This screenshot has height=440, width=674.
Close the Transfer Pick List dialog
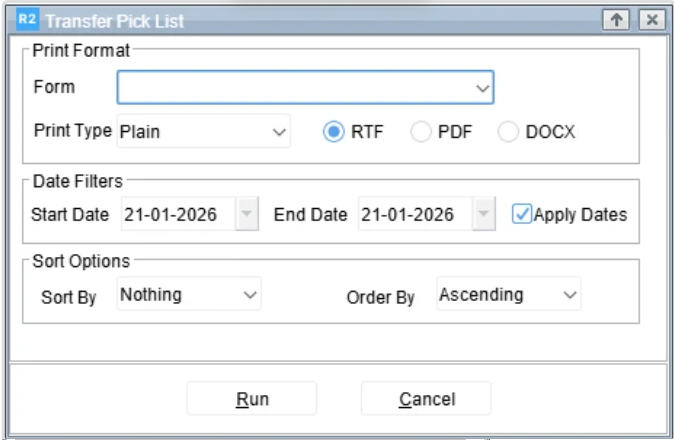(x=651, y=20)
